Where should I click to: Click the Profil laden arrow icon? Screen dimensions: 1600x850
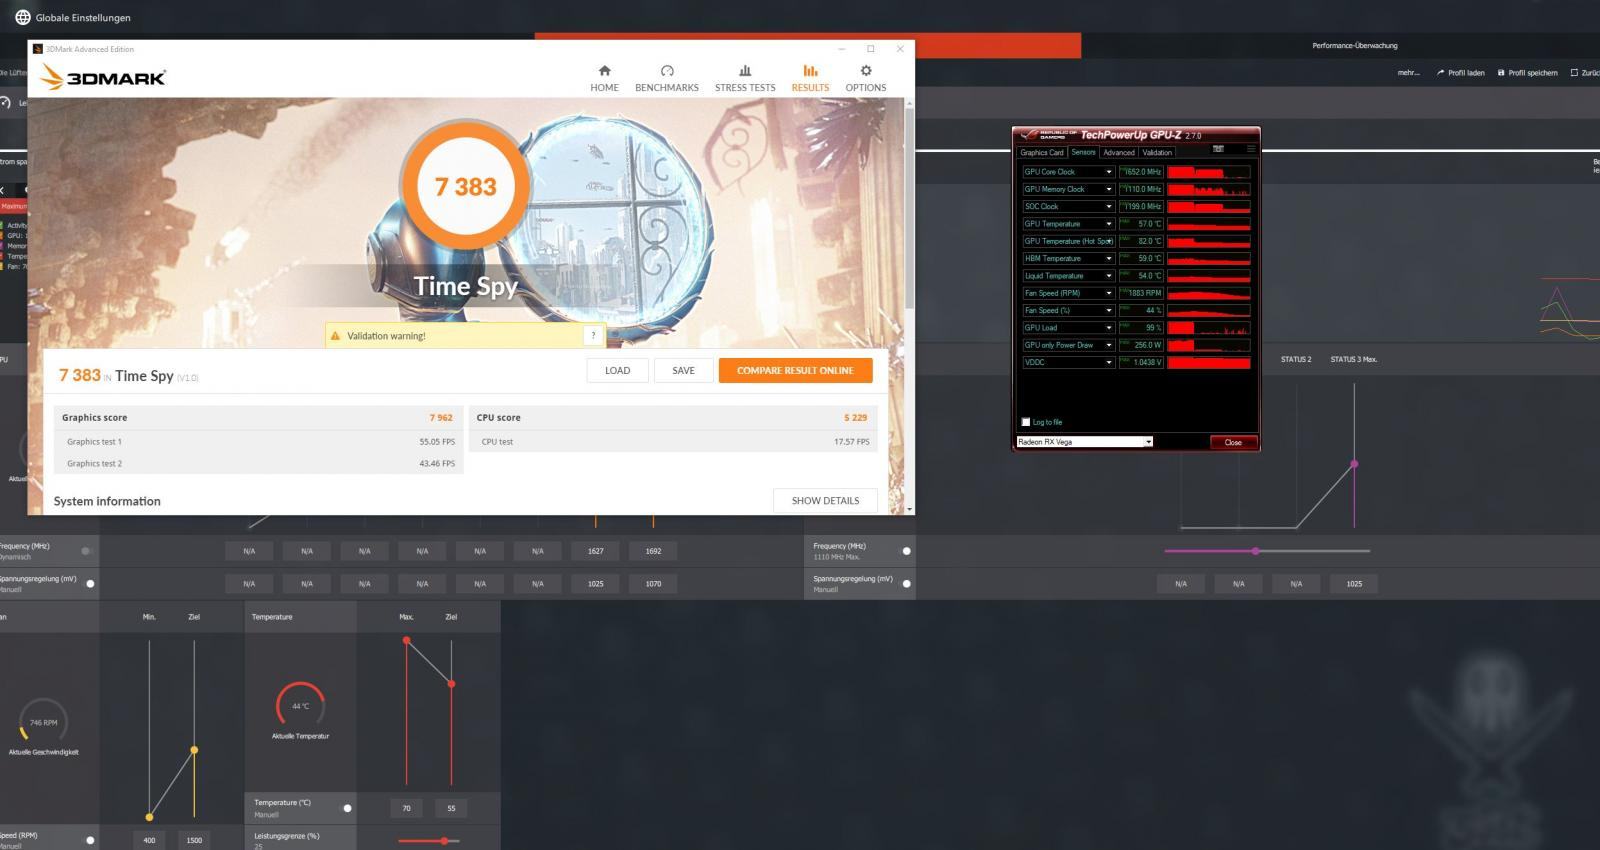coord(1440,72)
